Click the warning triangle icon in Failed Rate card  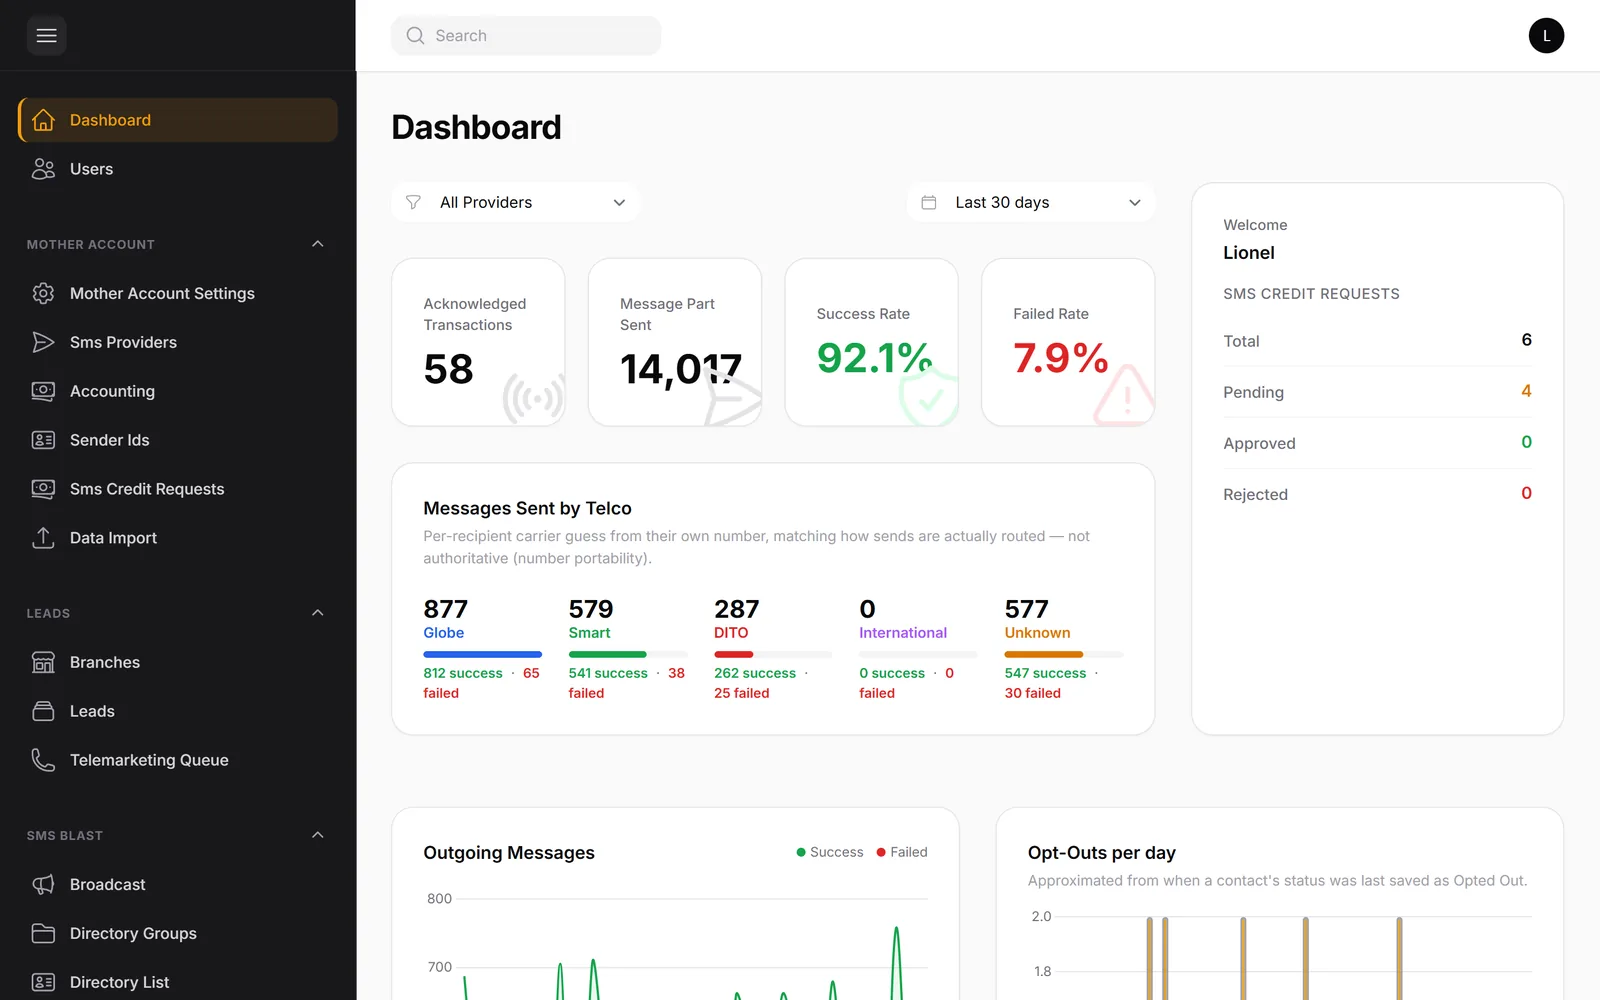(1125, 396)
